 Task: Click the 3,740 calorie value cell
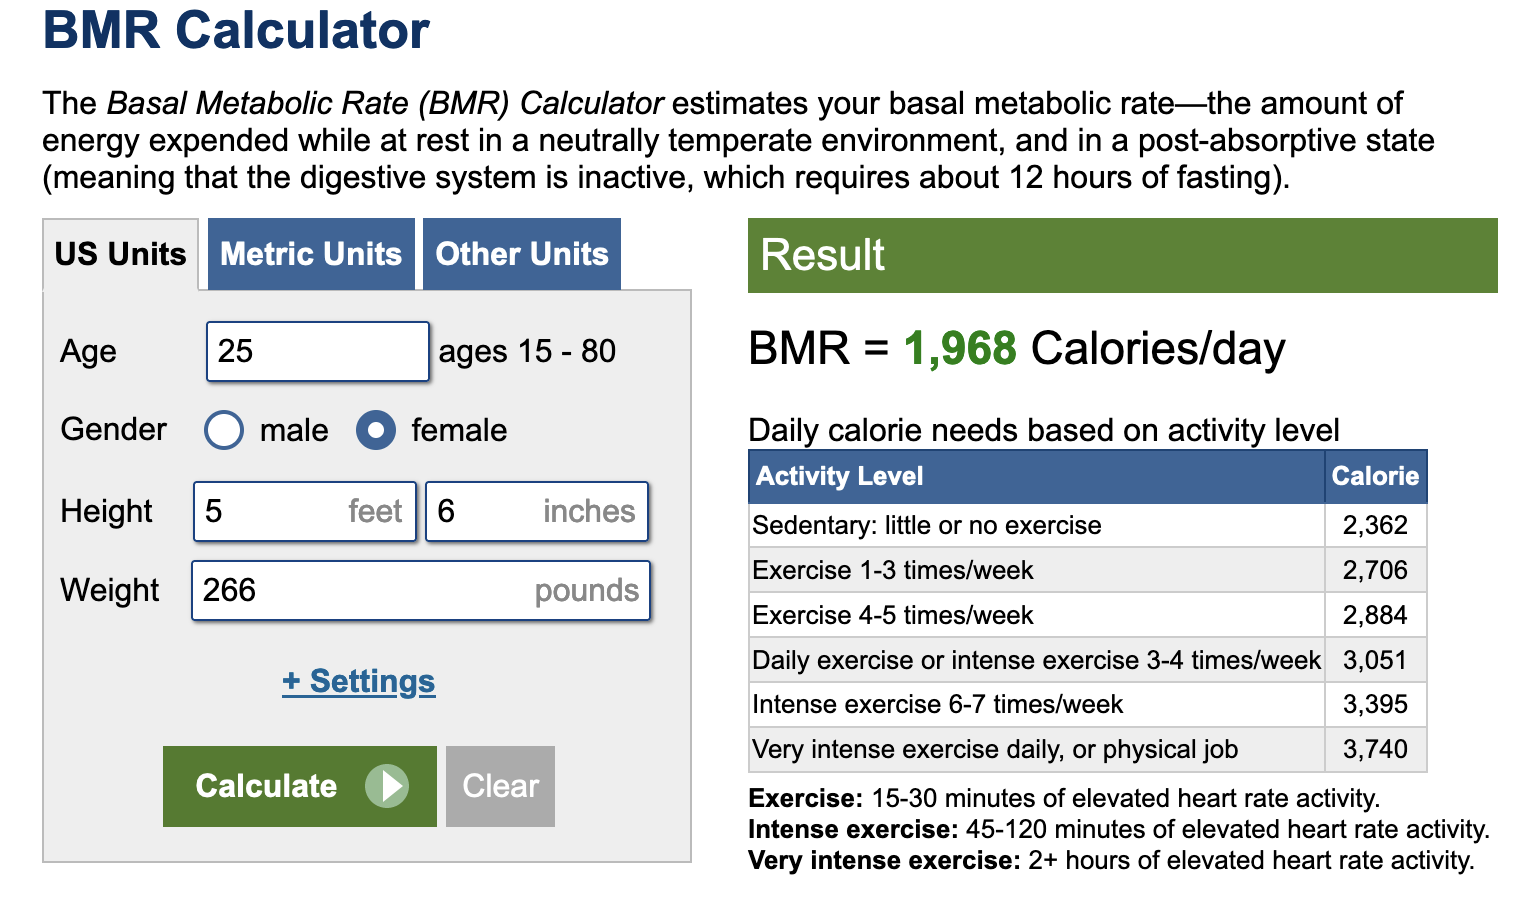(x=1376, y=749)
